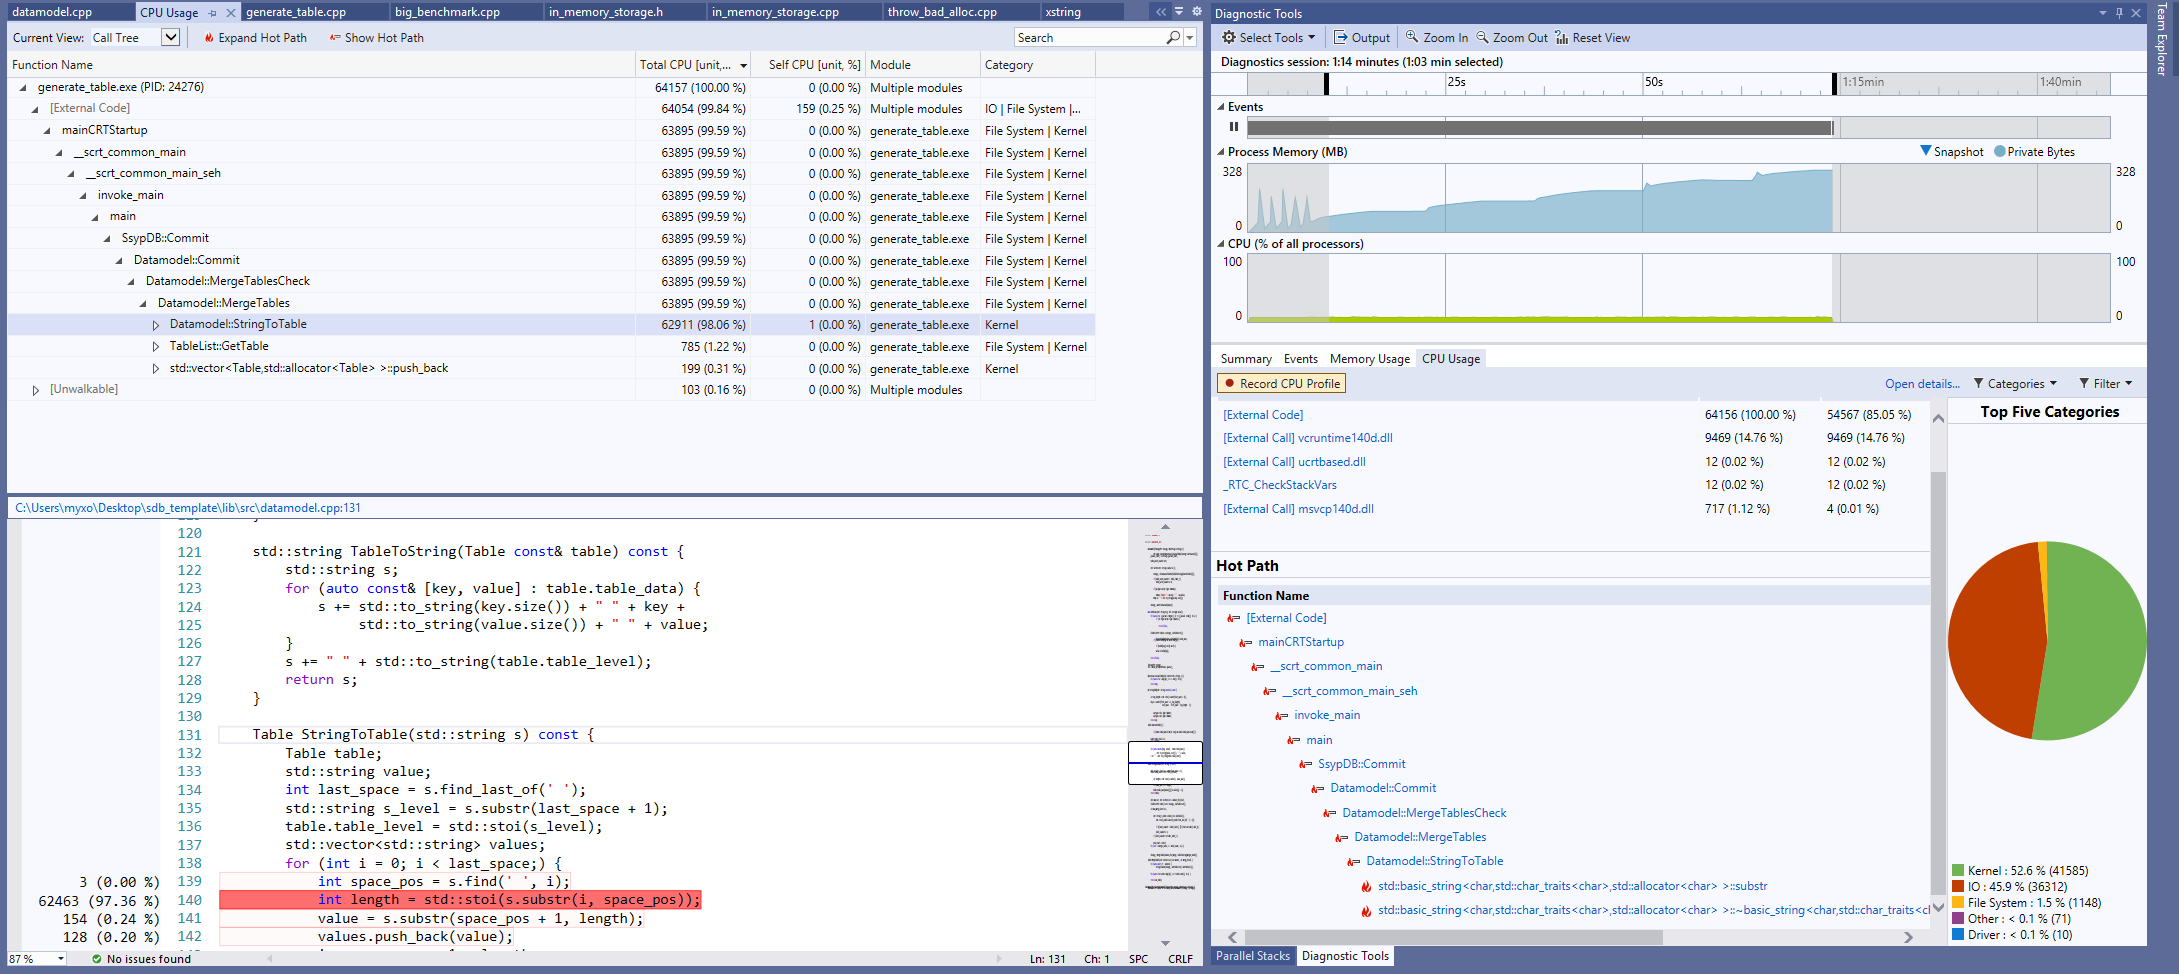
Task: Open the Summary tab
Action: coord(1246,359)
